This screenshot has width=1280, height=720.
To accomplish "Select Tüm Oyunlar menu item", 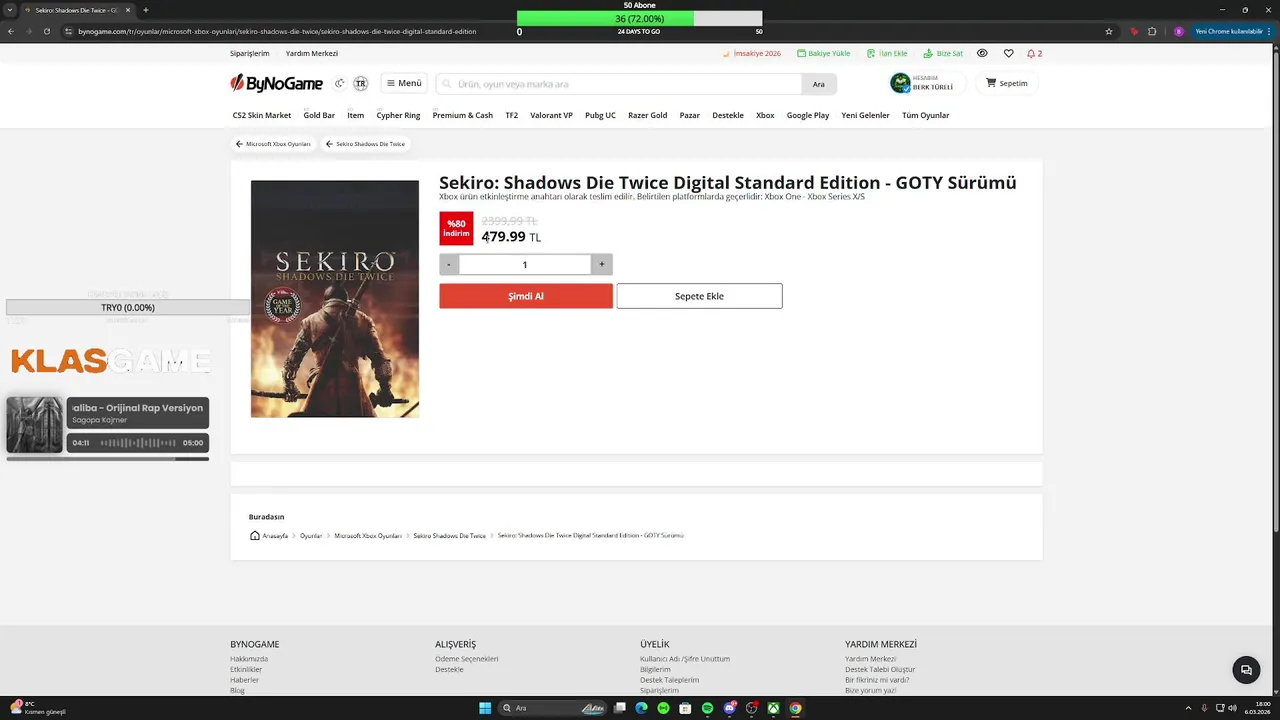I will pyautogui.click(x=926, y=115).
